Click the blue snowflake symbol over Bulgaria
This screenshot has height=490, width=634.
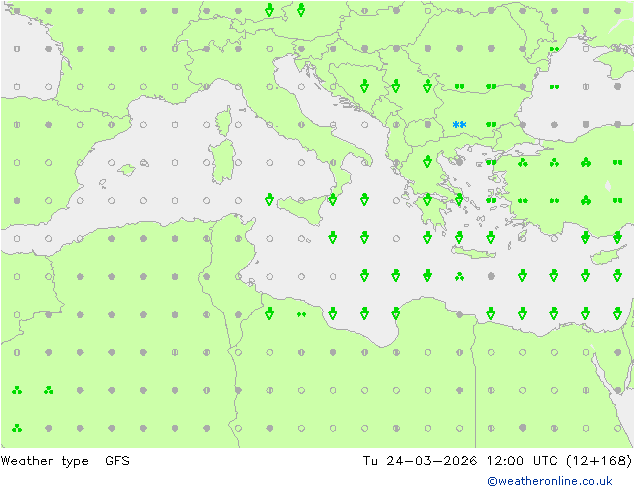point(459,125)
